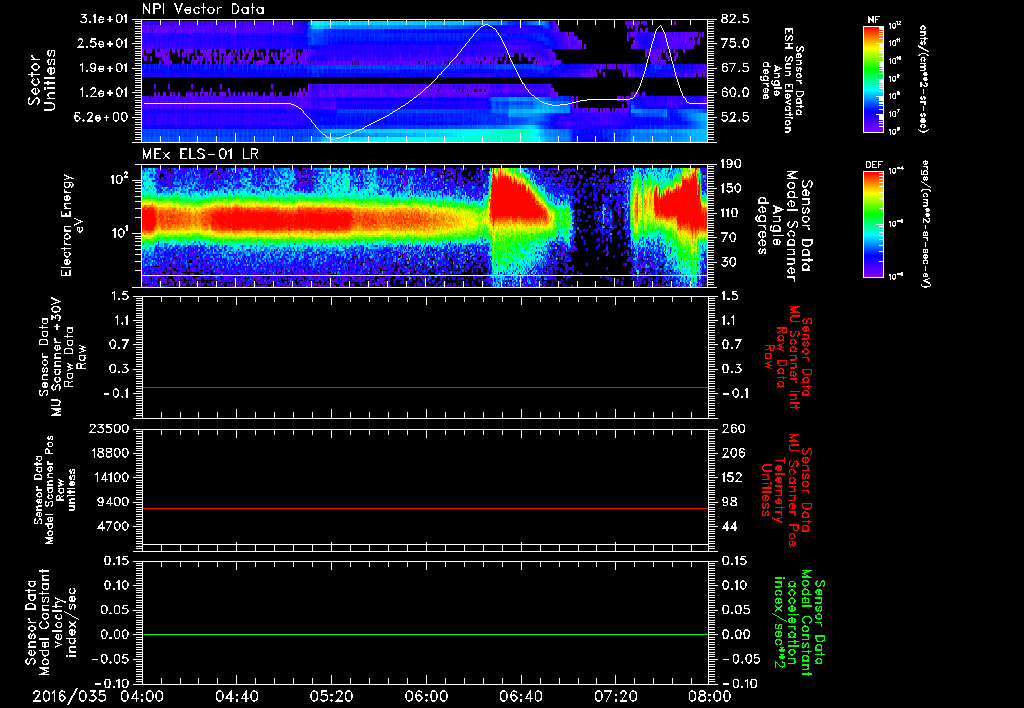The height and width of the screenshot is (708, 1024).
Task: Click the green line in velocity panel
Action: (424, 634)
